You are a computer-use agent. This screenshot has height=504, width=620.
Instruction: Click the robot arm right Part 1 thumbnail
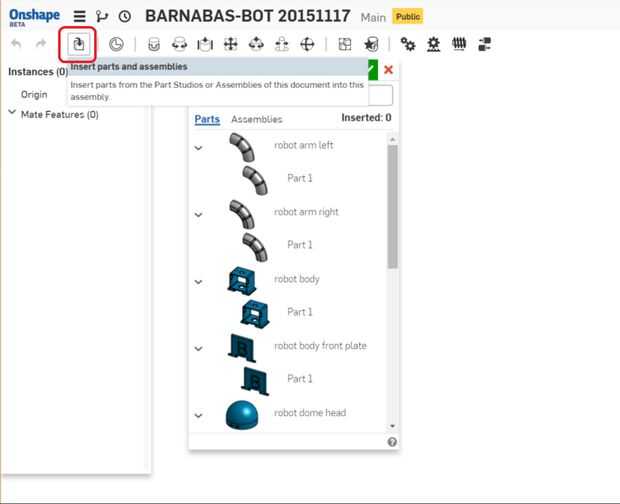(255, 247)
